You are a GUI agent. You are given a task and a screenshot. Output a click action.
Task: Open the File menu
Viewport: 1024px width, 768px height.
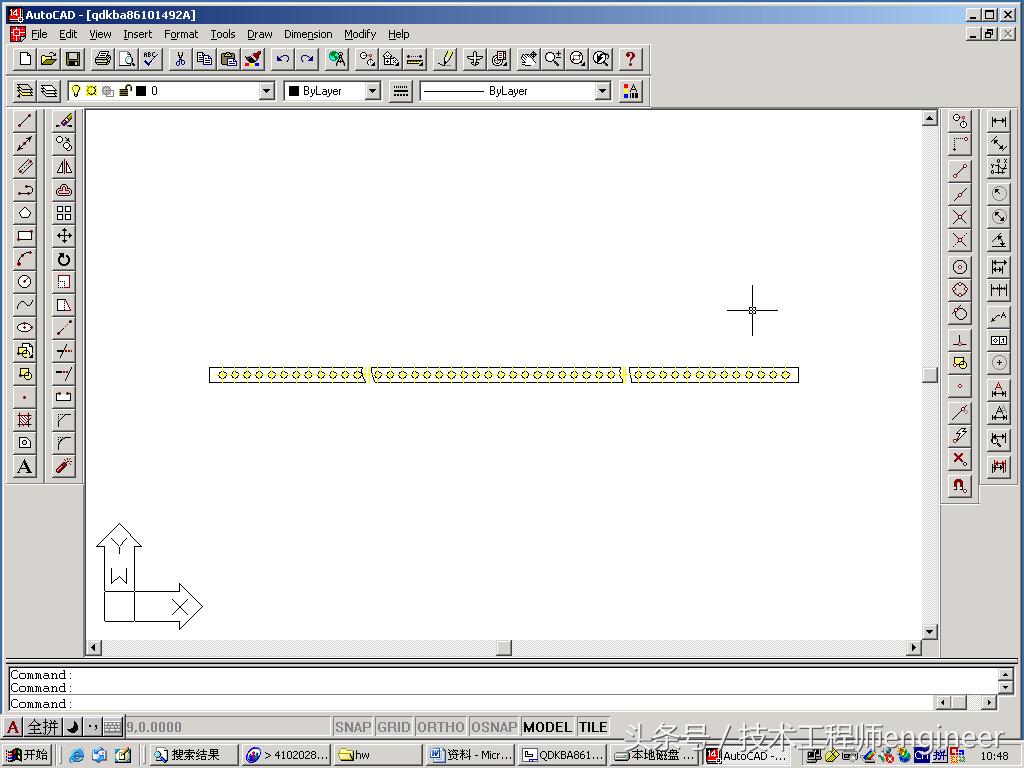[39, 34]
